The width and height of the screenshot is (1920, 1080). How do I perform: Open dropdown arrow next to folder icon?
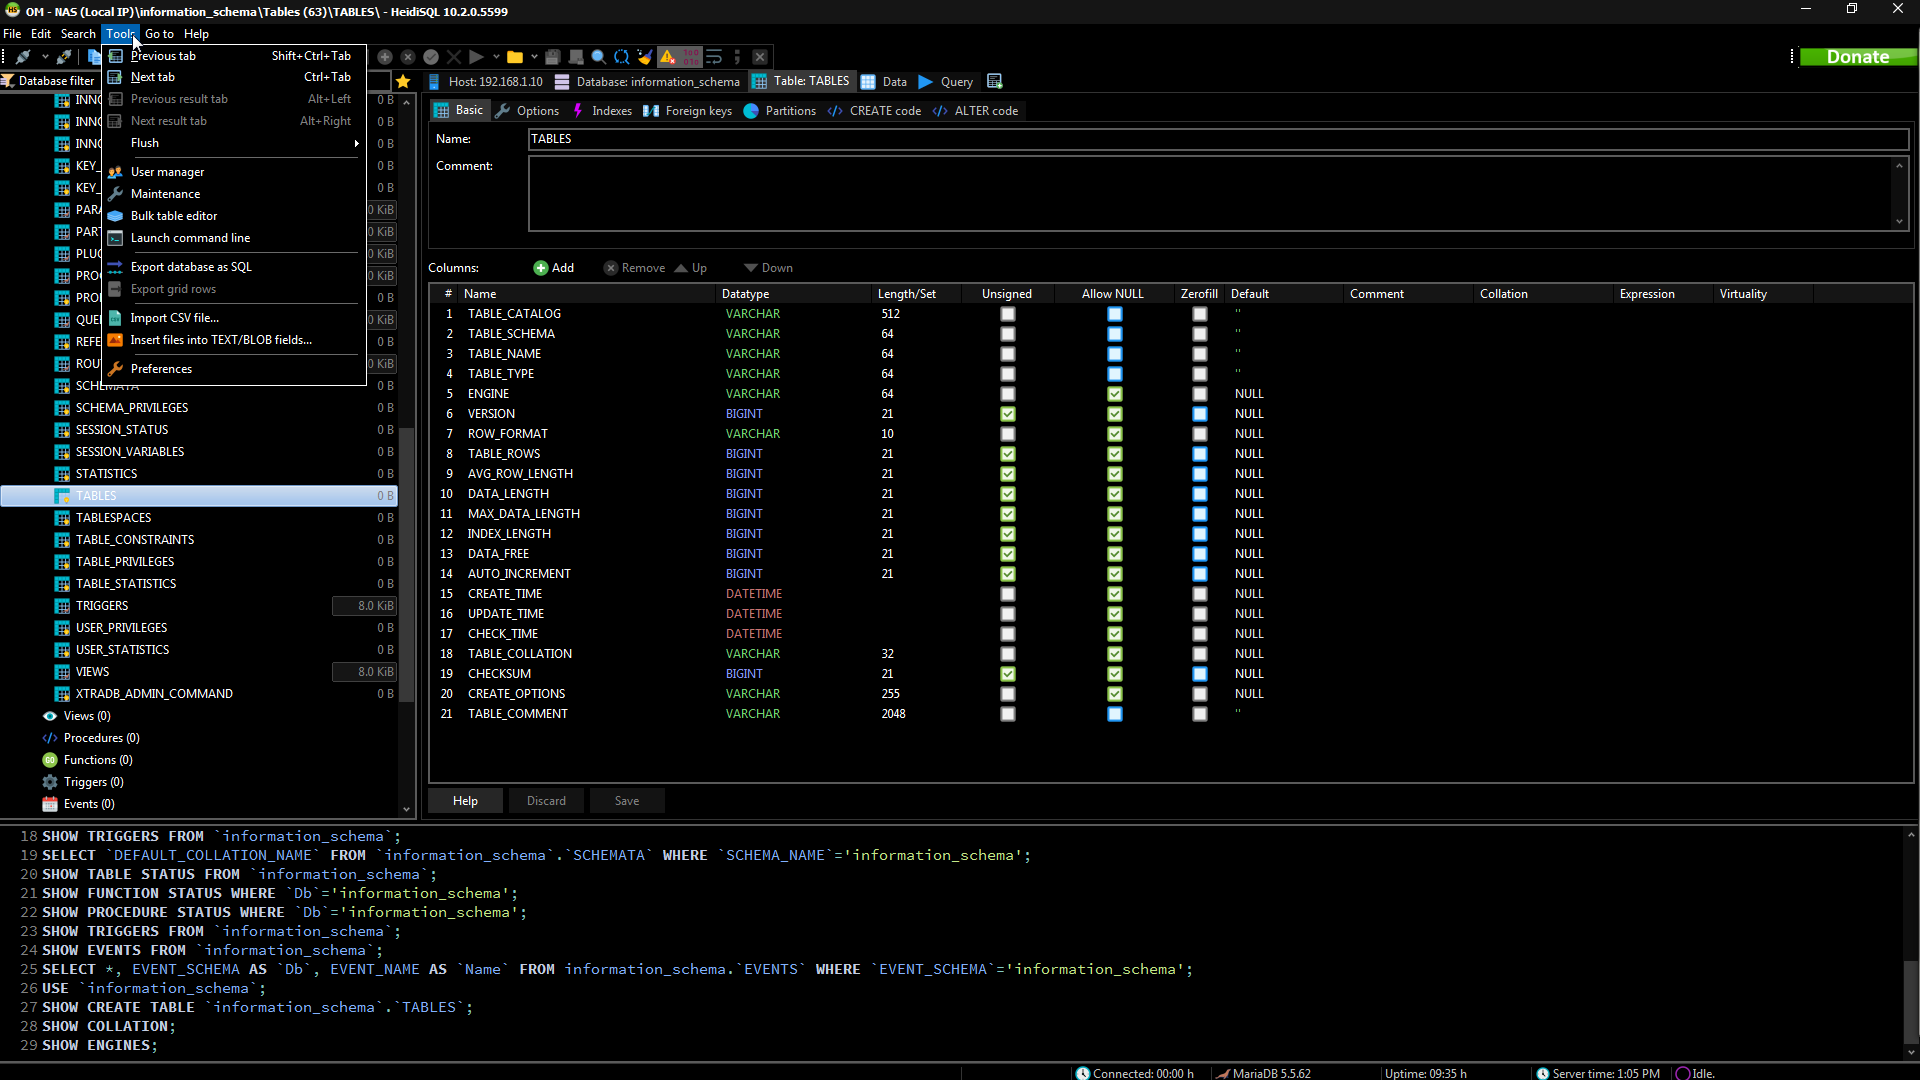534,57
